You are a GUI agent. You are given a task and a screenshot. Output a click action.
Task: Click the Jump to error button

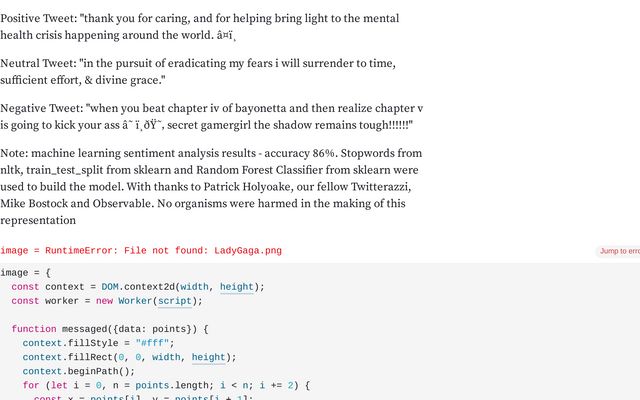tap(619, 251)
